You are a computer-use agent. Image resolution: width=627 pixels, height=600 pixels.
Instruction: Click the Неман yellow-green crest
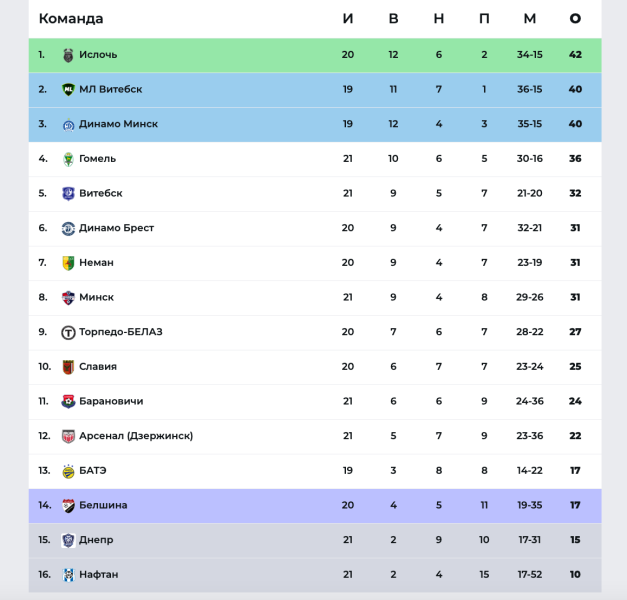[x=68, y=263]
